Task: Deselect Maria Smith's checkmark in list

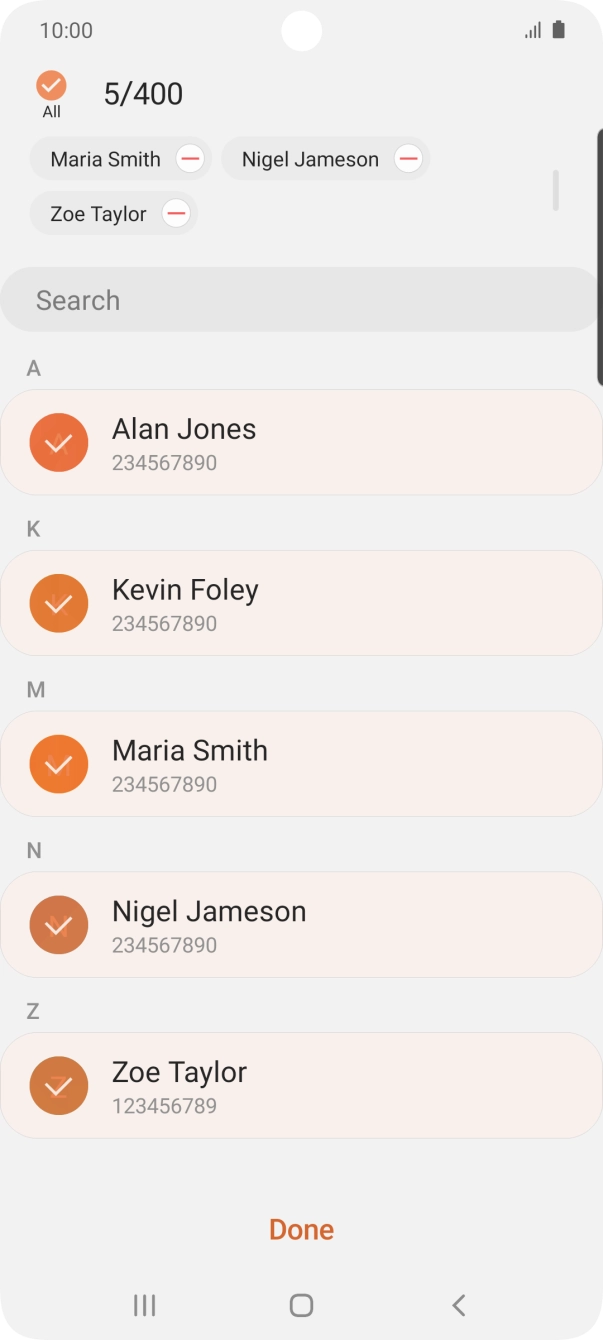Action: click(59, 764)
